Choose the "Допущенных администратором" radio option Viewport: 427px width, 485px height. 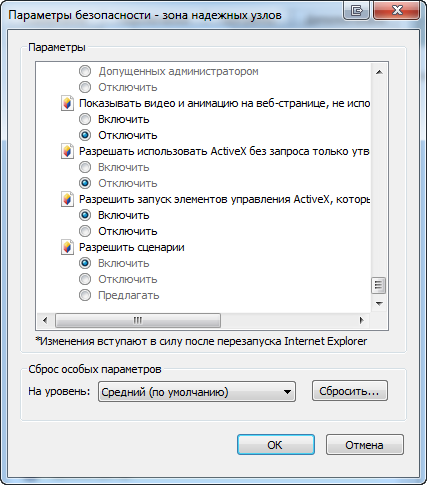(x=85, y=71)
